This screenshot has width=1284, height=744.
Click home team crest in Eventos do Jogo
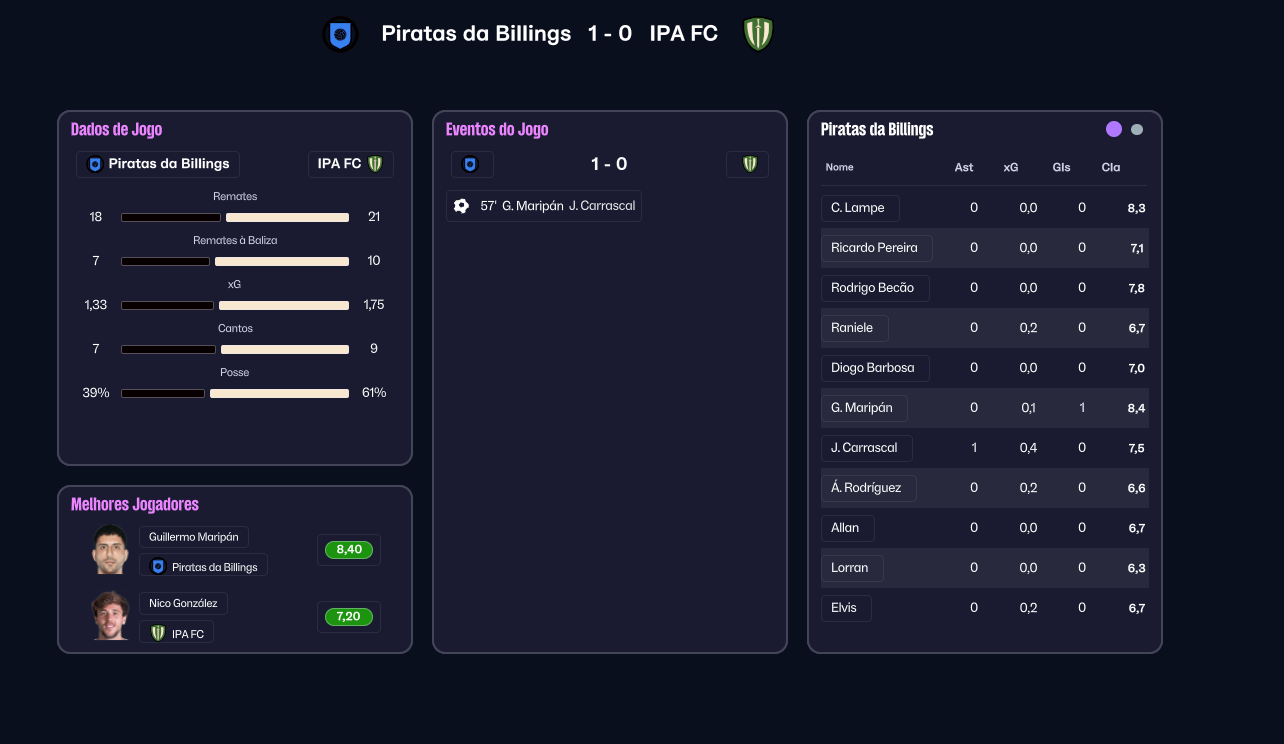(470, 164)
